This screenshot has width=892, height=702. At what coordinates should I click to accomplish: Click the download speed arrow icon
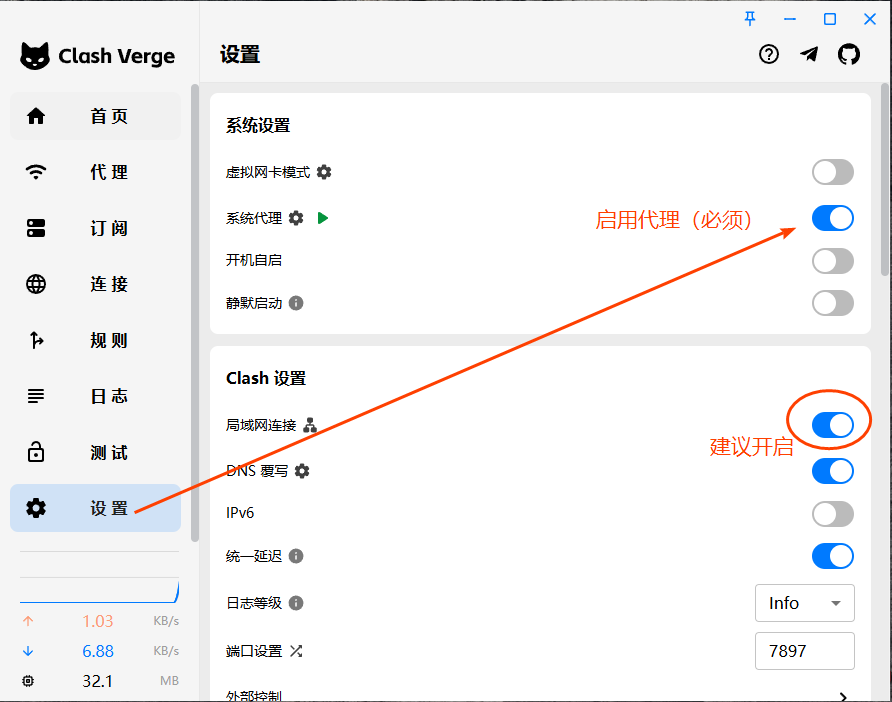(x=28, y=651)
